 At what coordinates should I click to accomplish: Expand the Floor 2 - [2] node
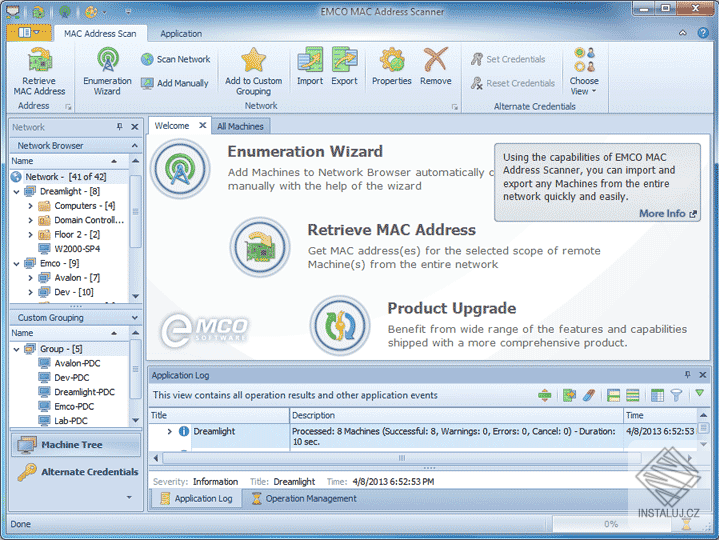click(x=31, y=235)
